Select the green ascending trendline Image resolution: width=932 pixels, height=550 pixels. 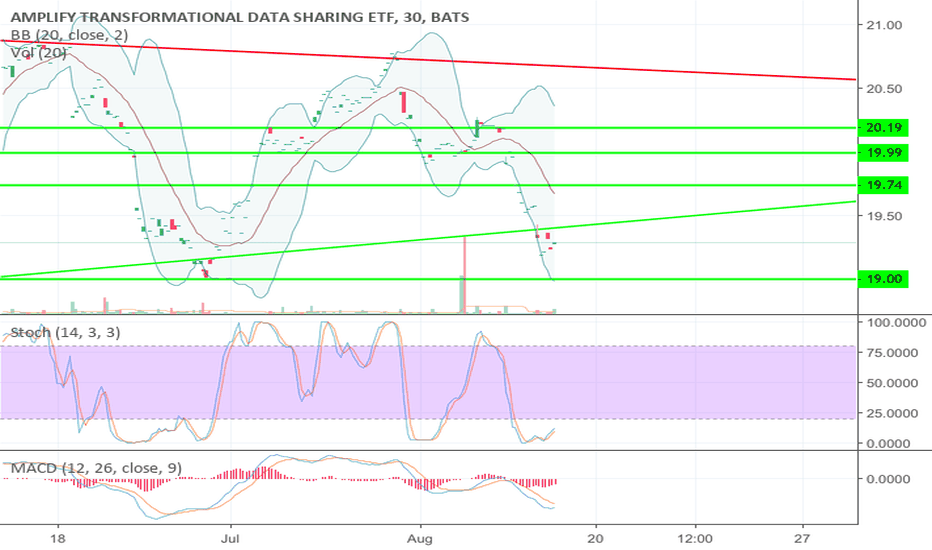click(428, 239)
